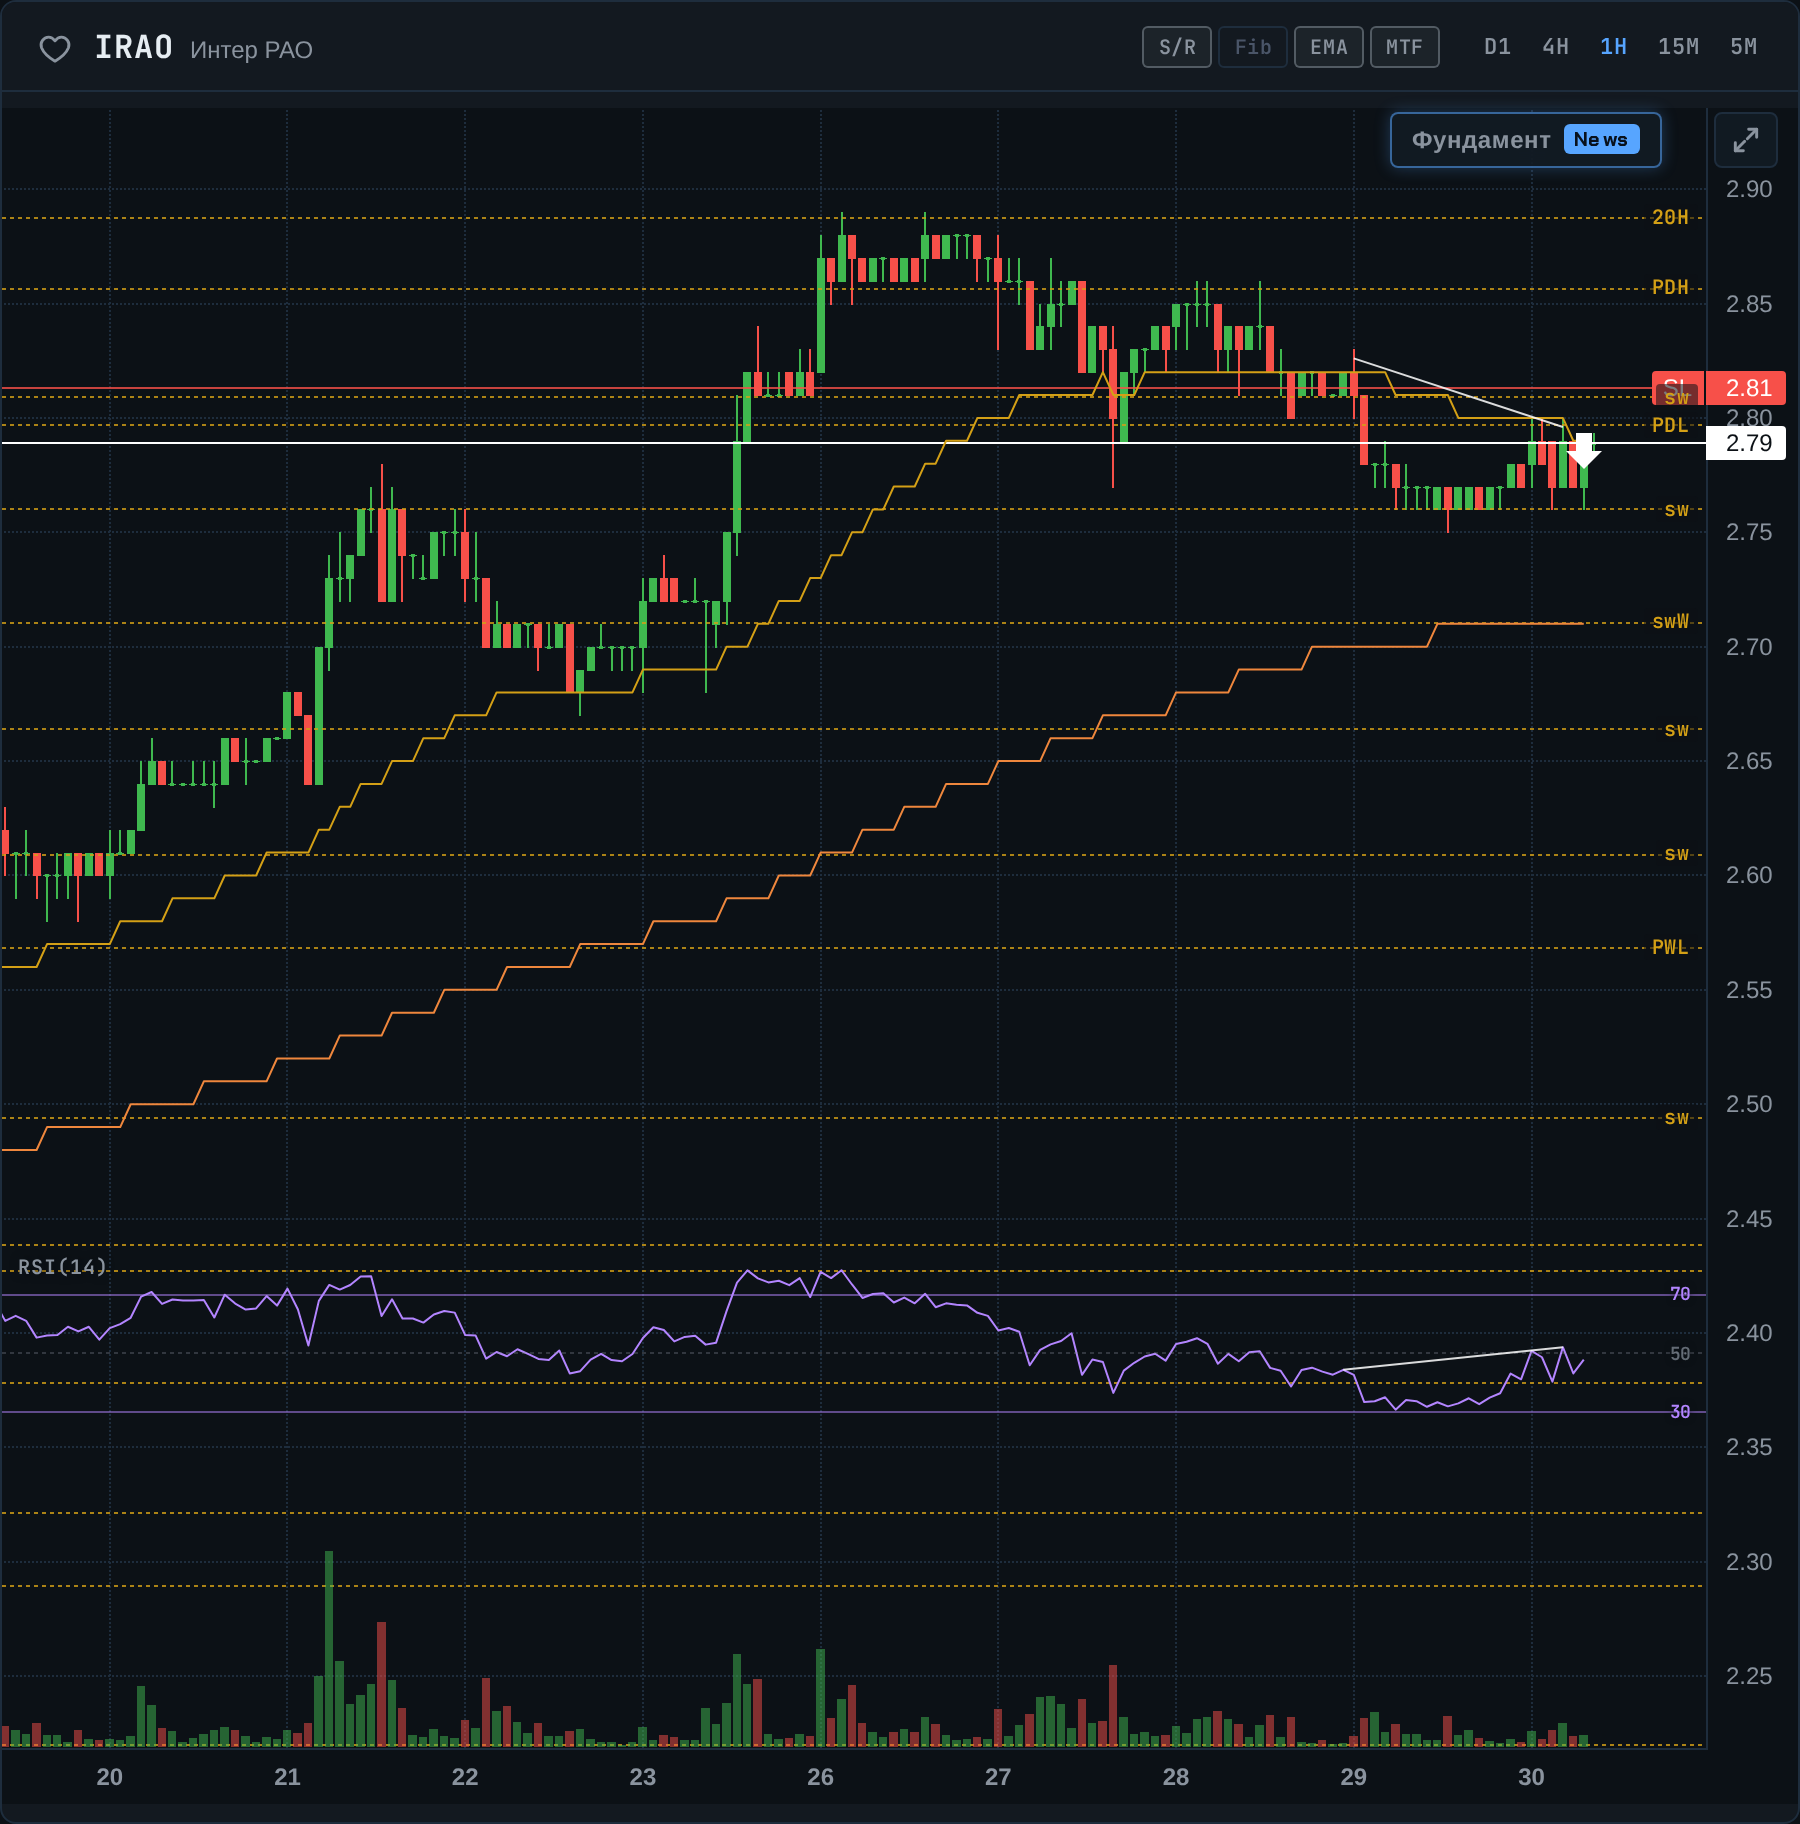The width and height of the screenshot is (1800, 1824).
Task: Toggle EMA overlay
Action: (x=1329, y=47)
